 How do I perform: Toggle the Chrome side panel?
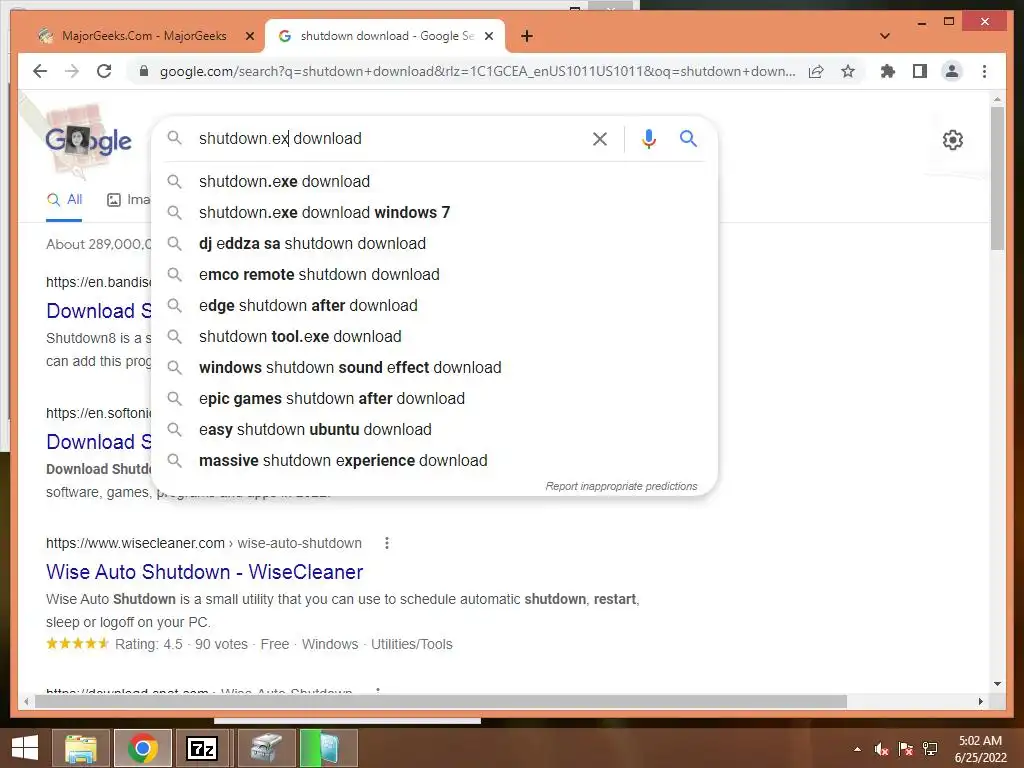click(x=920, y=71)
